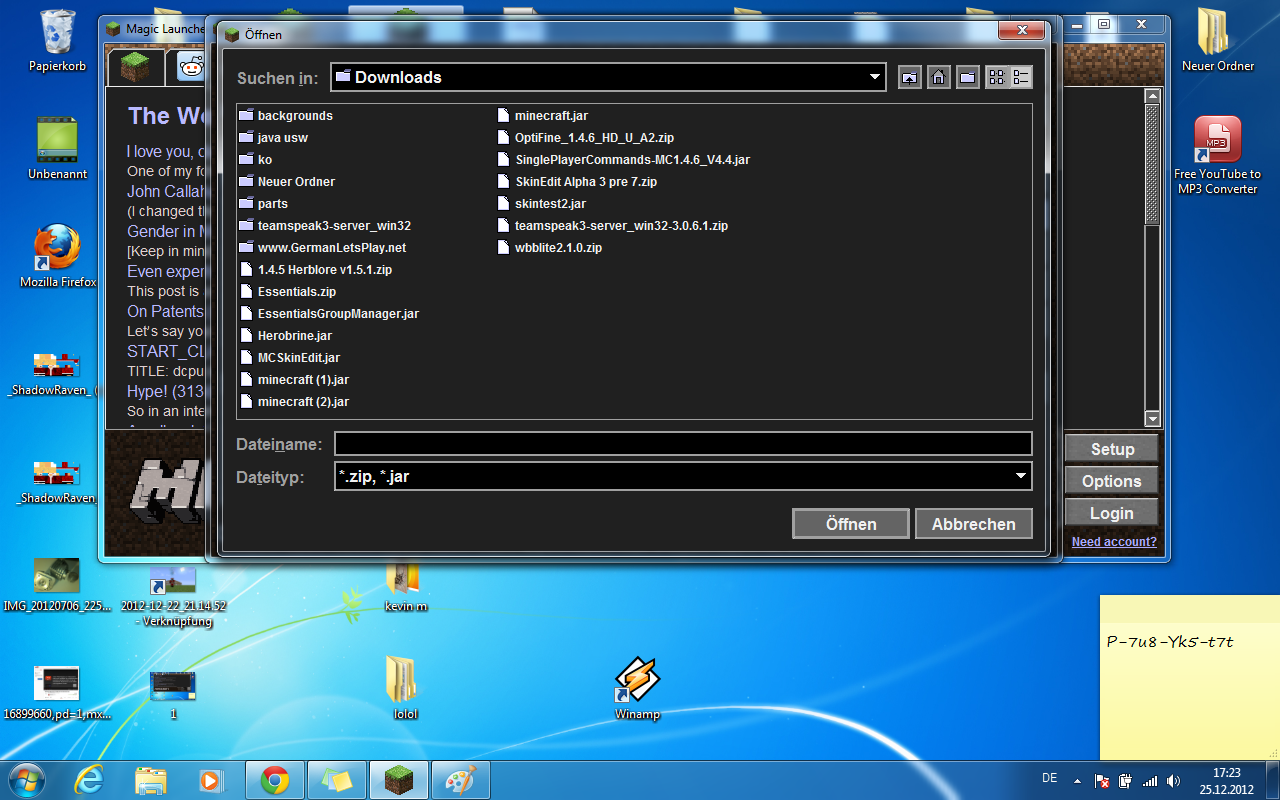Open Google Chrome from the taskbar

(275, 780)
